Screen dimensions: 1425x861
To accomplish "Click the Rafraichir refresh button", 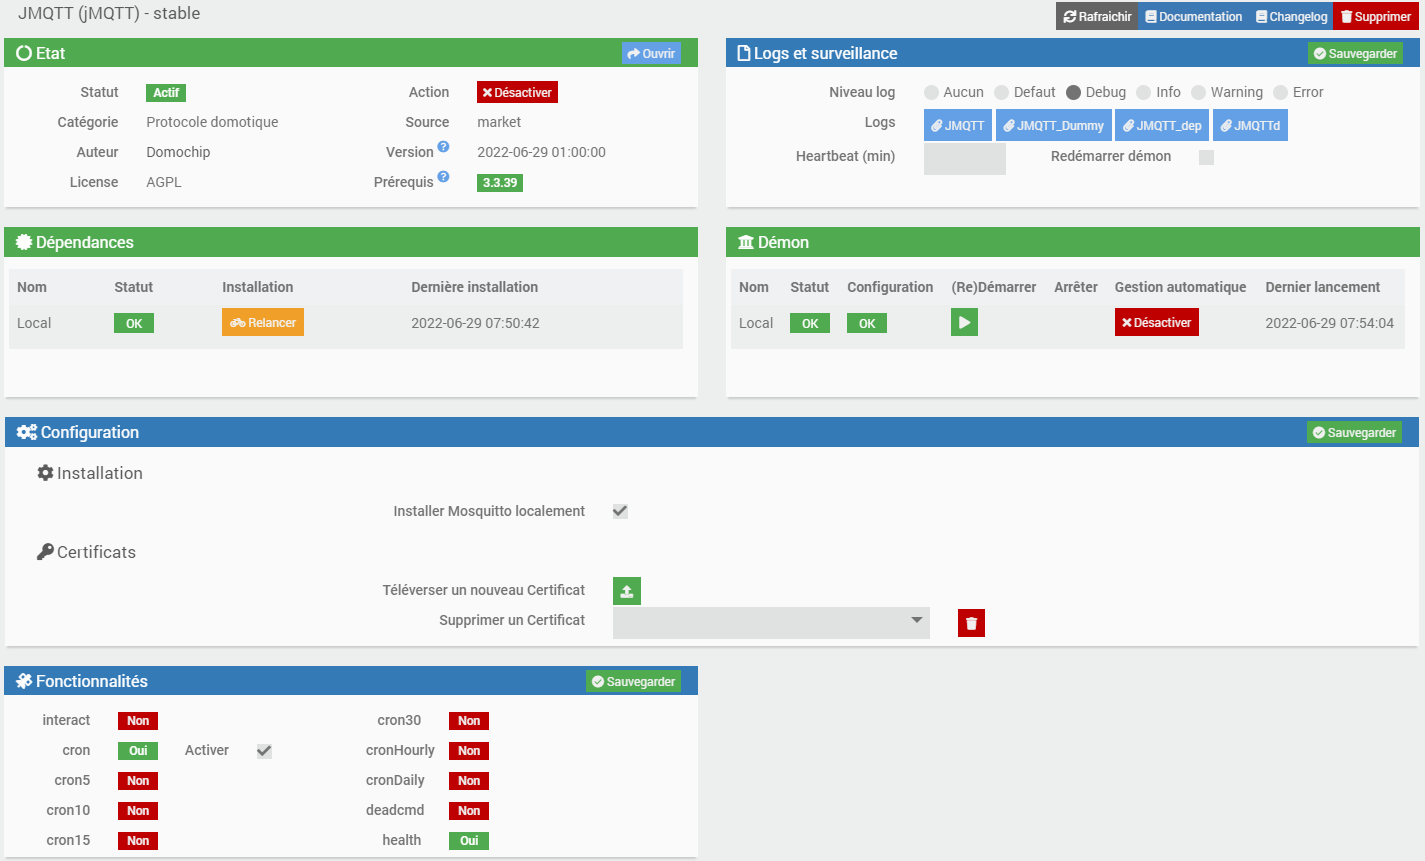I will [x=1097, y=16].
